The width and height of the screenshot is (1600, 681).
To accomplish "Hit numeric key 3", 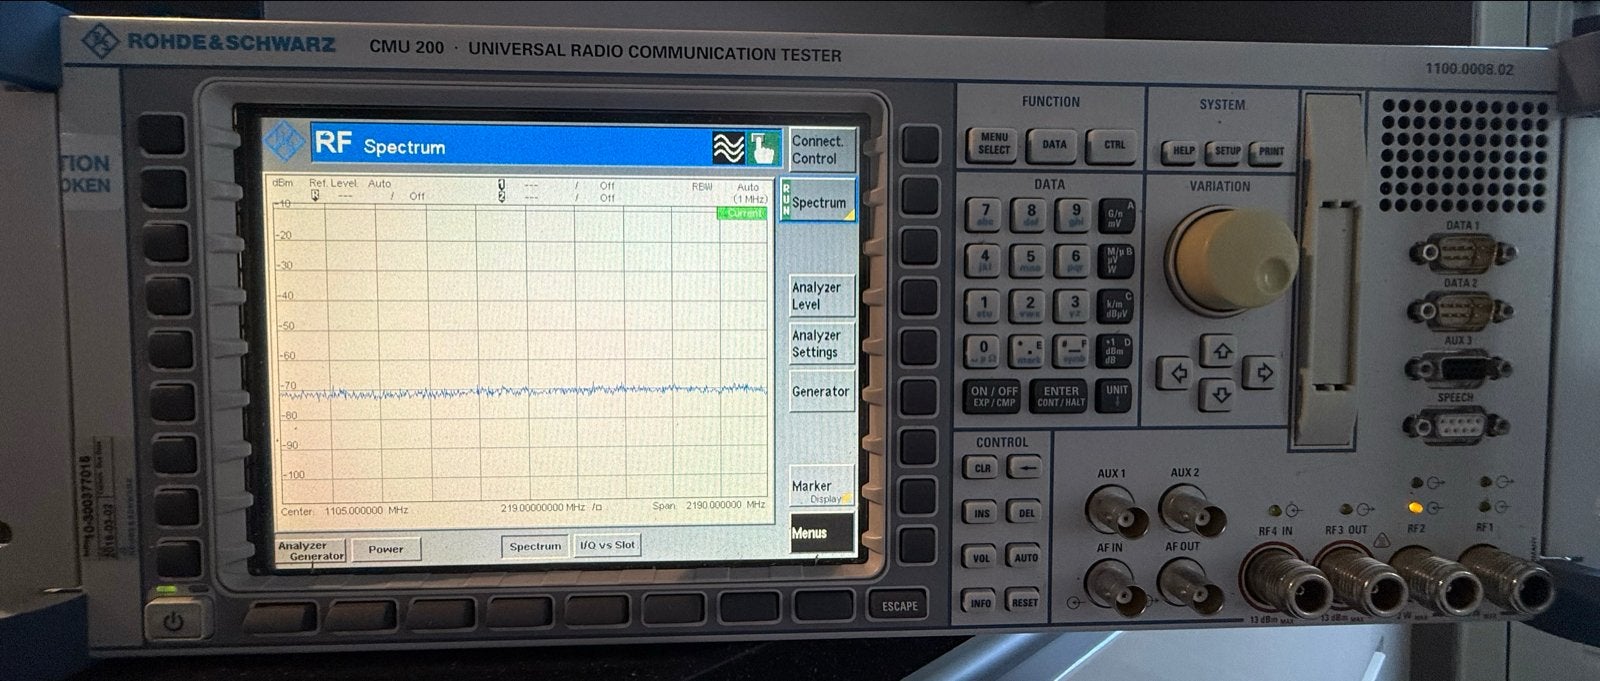I will click(1075, 305).
